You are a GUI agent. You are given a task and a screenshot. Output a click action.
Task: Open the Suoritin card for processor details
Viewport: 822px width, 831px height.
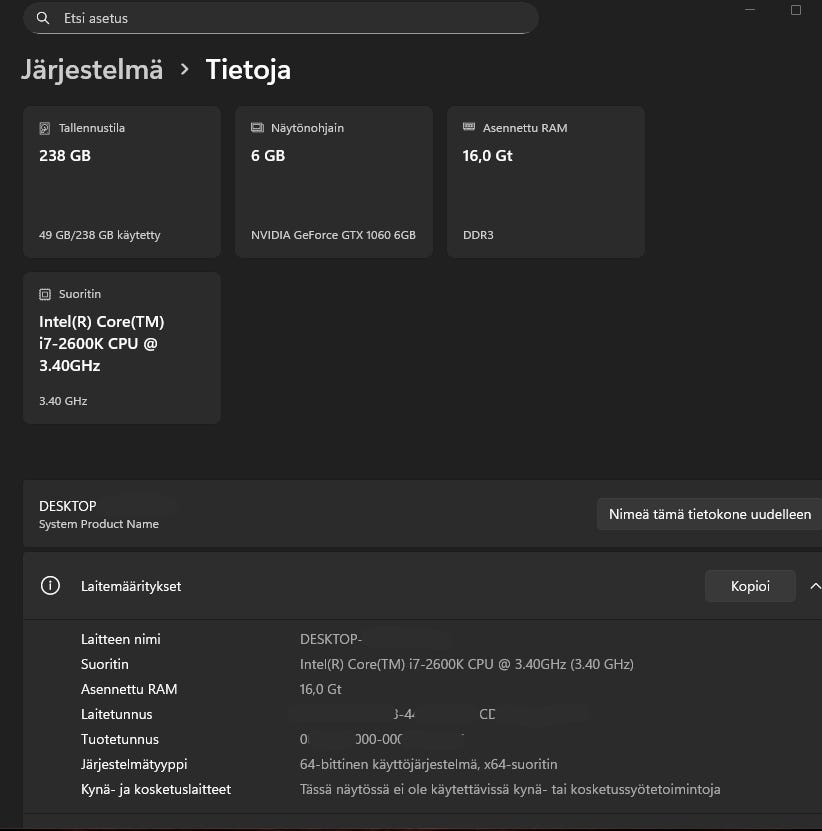(121, 347)
